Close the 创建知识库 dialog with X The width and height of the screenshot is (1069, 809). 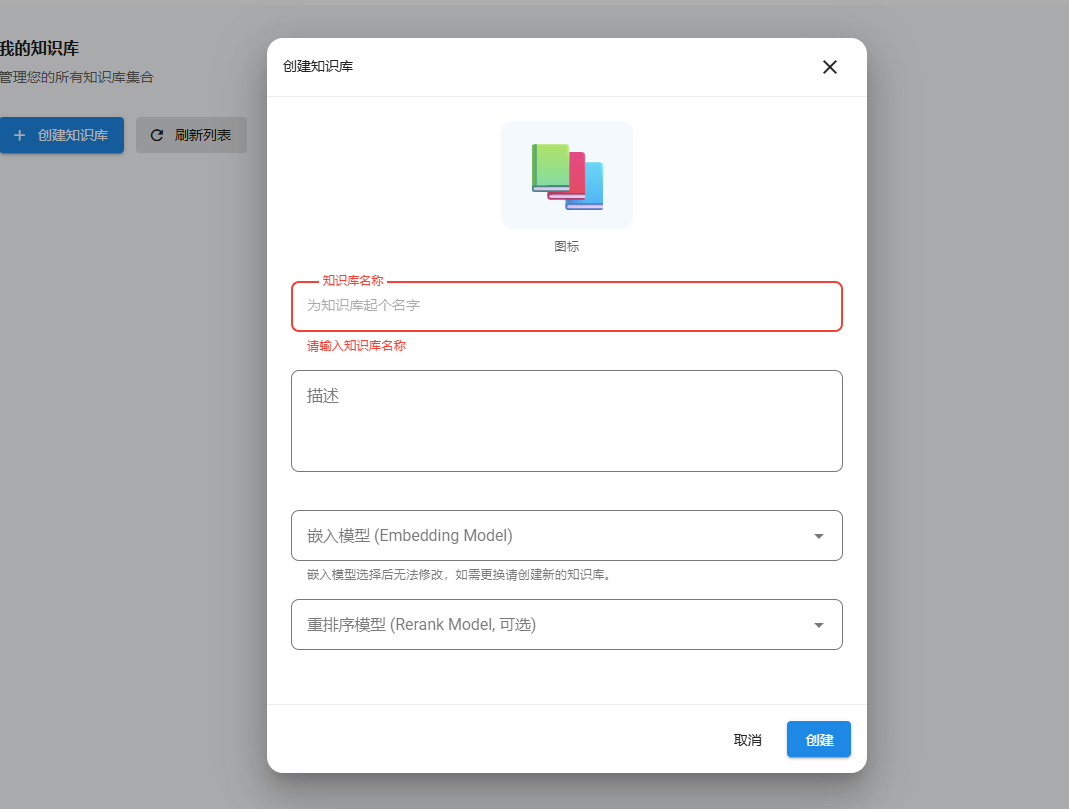(x=829, y=67)
